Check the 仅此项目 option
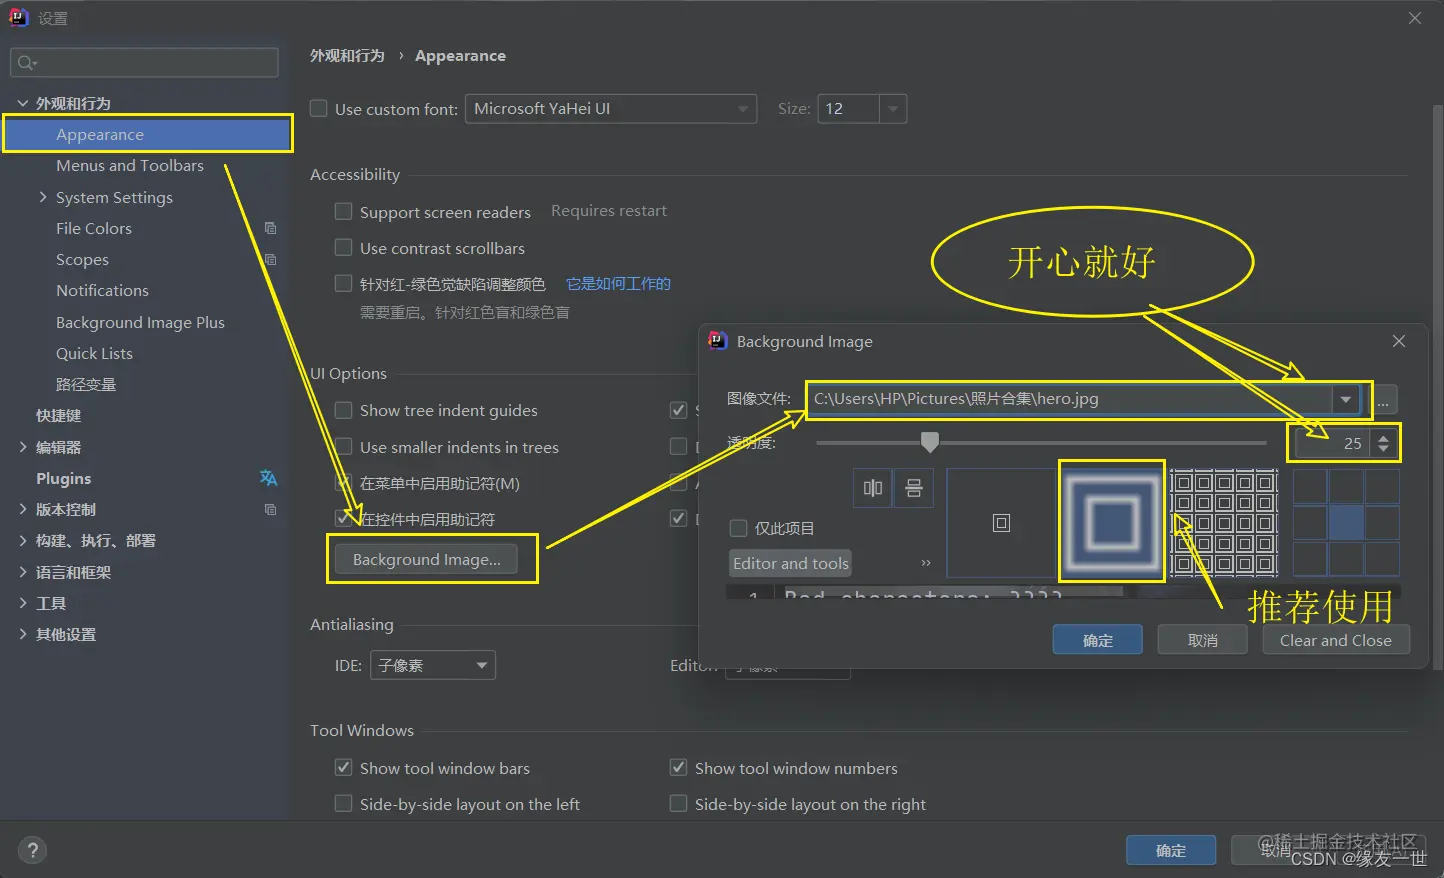The image size is (1444, 878). (737, 528)
